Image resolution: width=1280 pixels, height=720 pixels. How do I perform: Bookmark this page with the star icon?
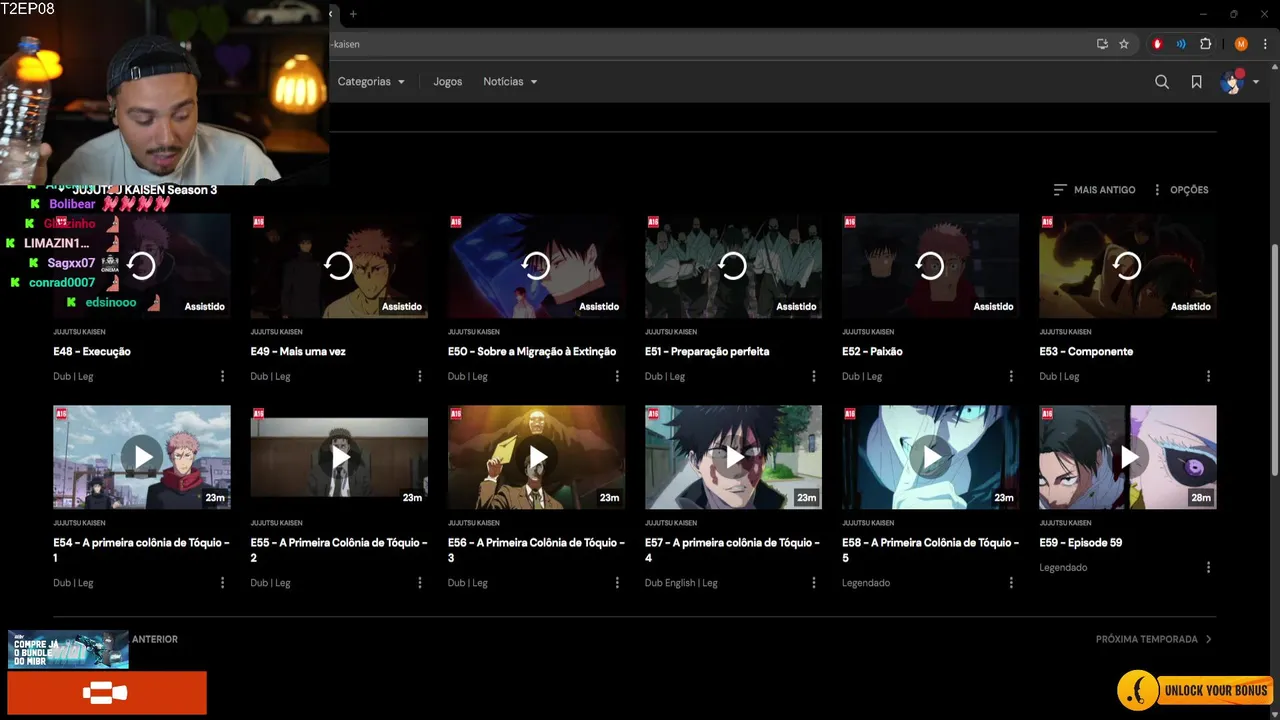(1124, 44)
